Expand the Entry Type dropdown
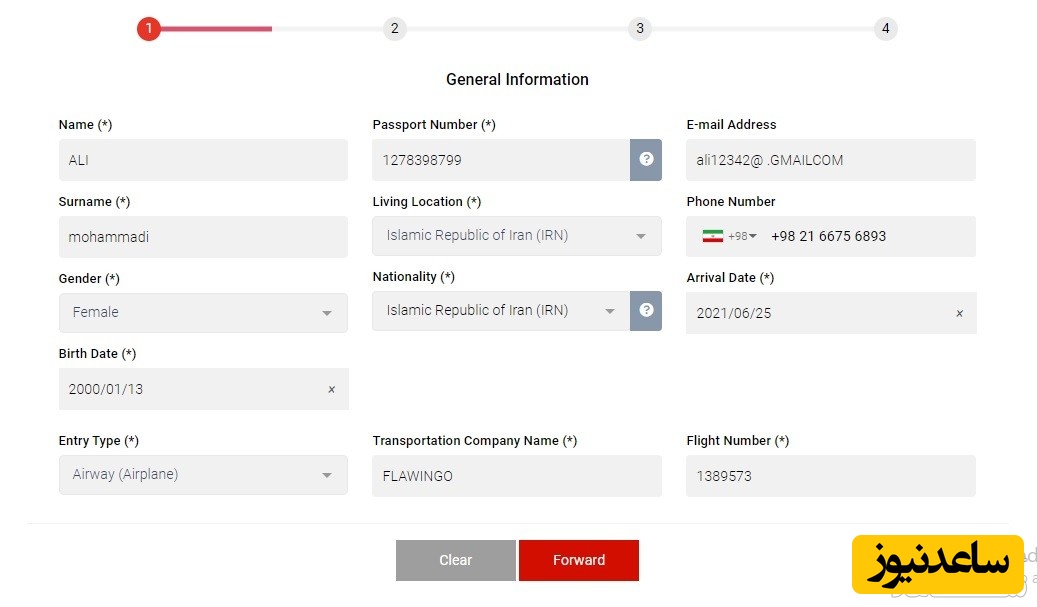1037x607 pixels. click(203, 475)
